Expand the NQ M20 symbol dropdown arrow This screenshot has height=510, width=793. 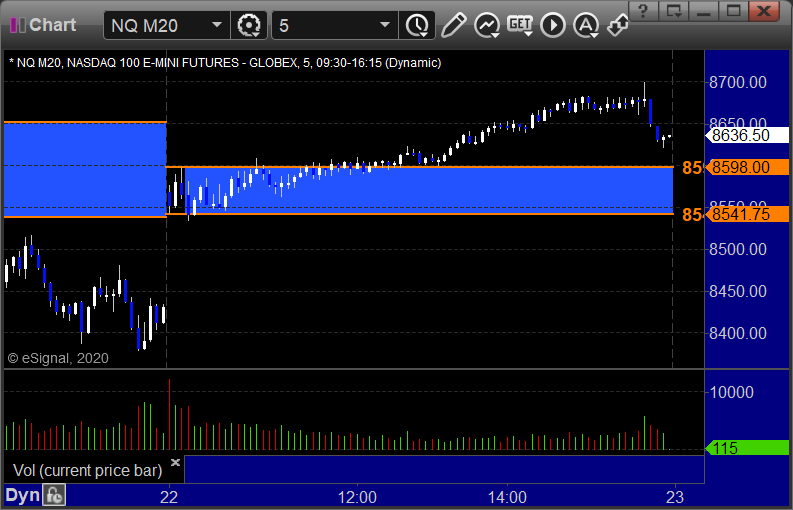click(x=216, y=25)
